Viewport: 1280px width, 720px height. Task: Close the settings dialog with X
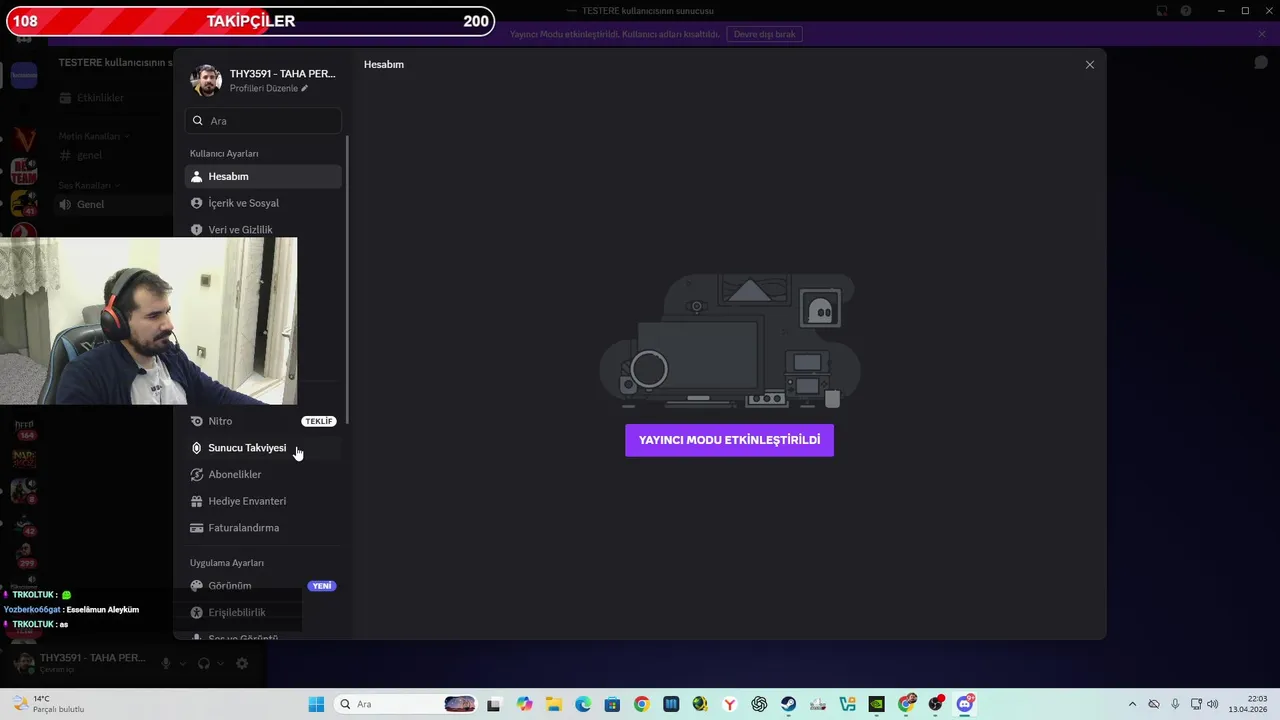1090,64
